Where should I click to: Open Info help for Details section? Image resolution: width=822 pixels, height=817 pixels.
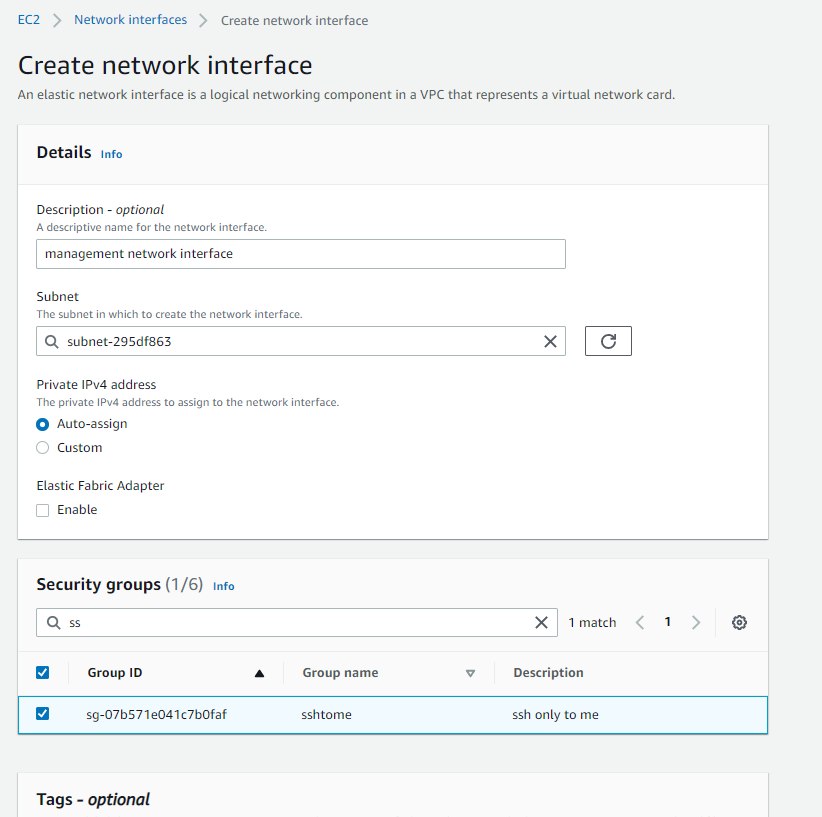[111, 154]
